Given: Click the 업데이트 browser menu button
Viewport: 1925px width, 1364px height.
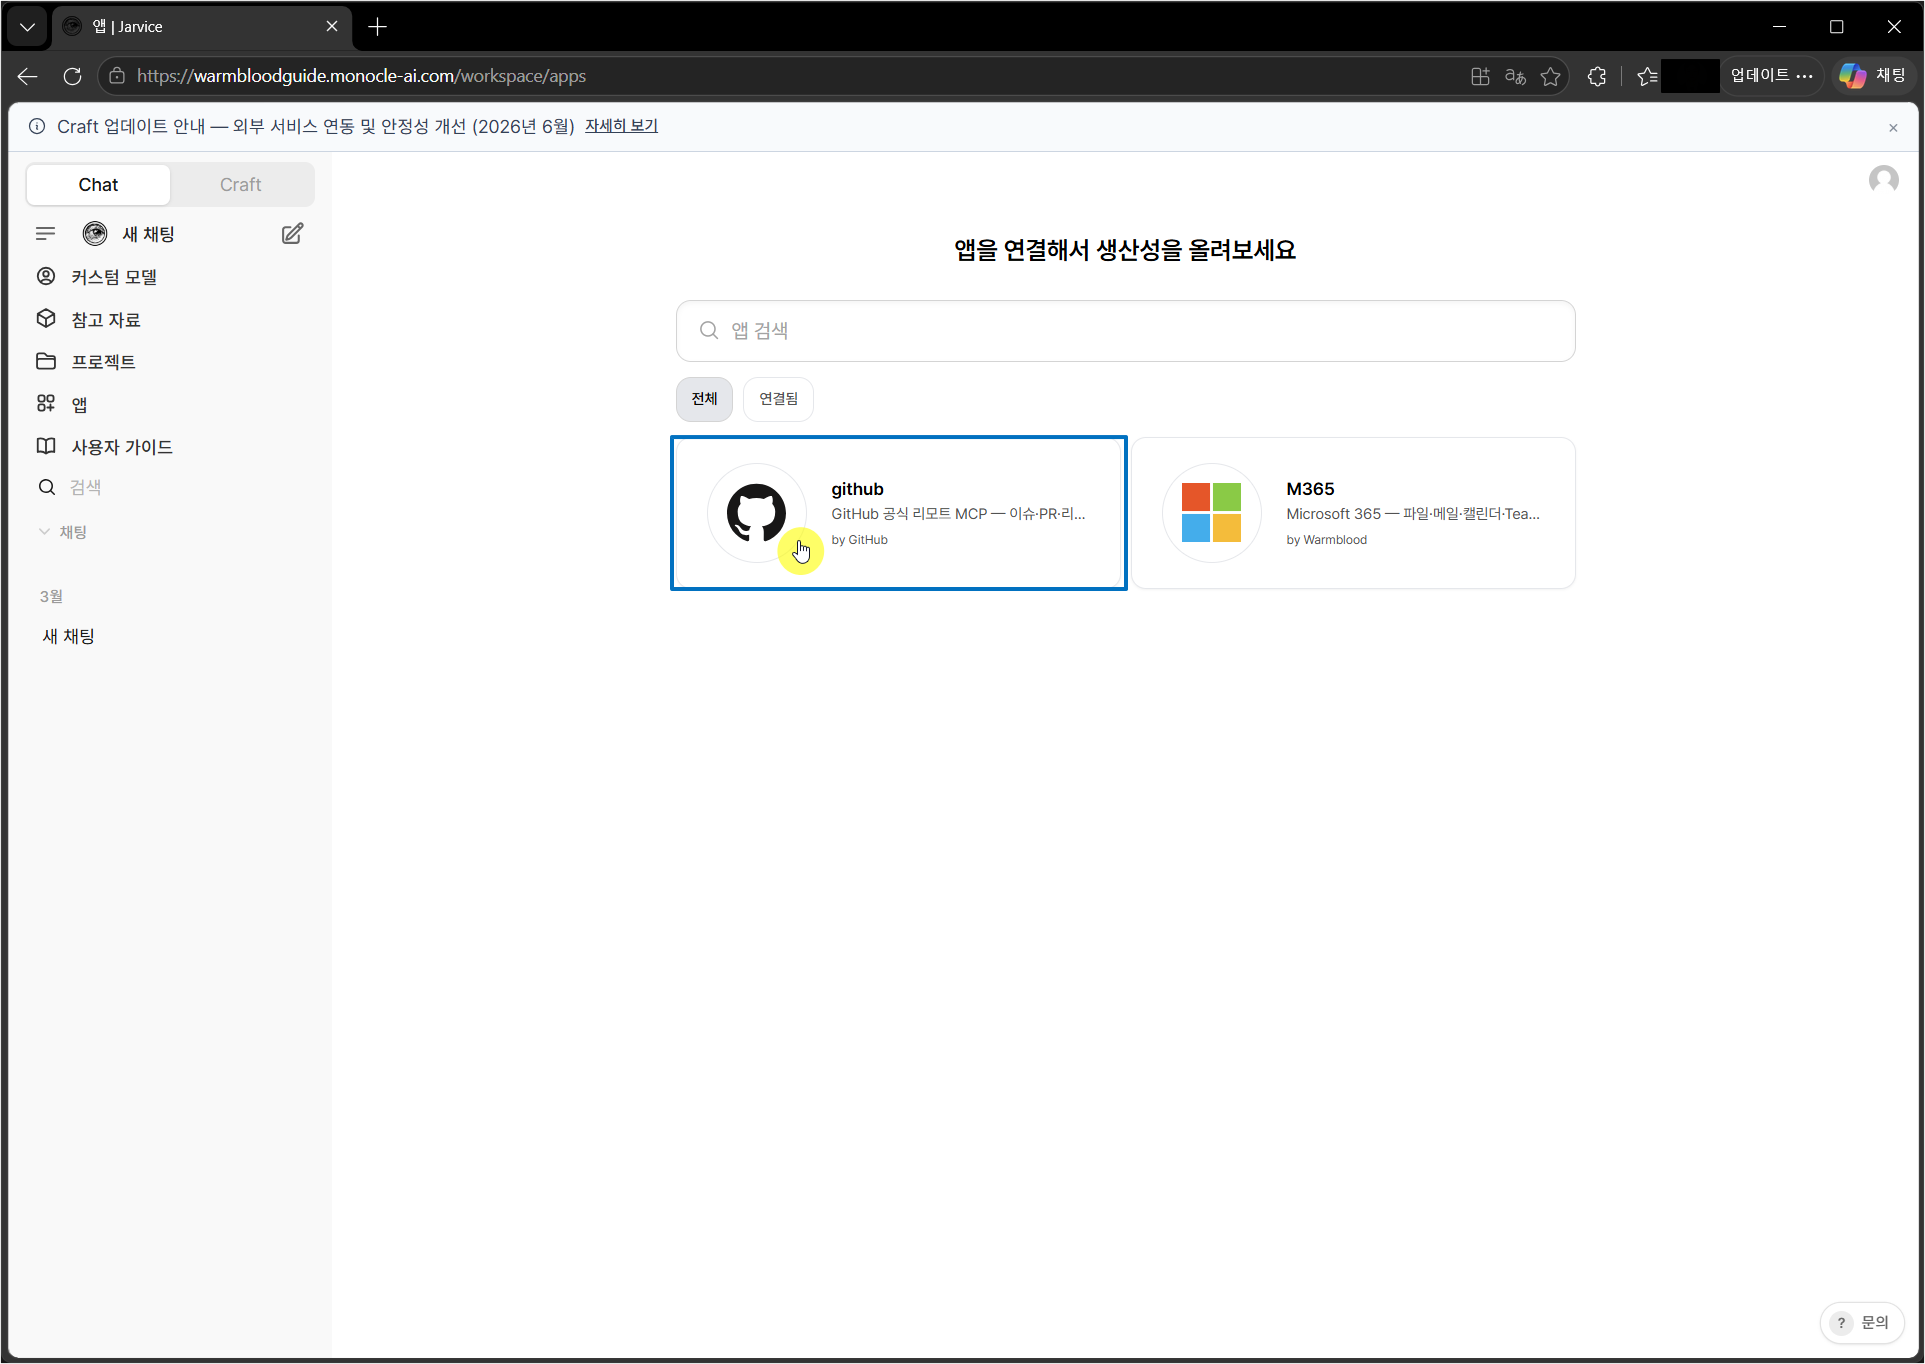Looking at the screenshot, I should coord(1771,76).
